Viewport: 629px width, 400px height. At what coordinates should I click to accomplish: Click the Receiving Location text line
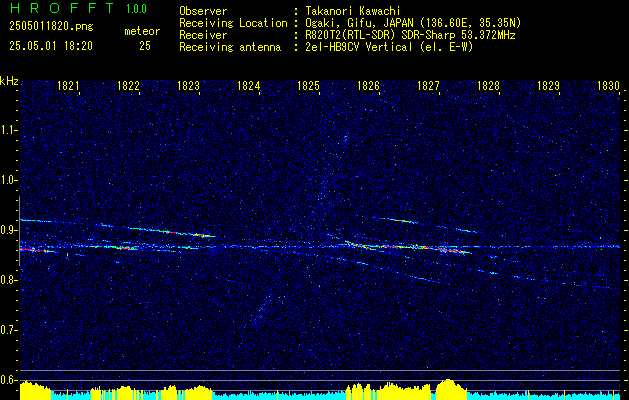[x=350, y=23]
